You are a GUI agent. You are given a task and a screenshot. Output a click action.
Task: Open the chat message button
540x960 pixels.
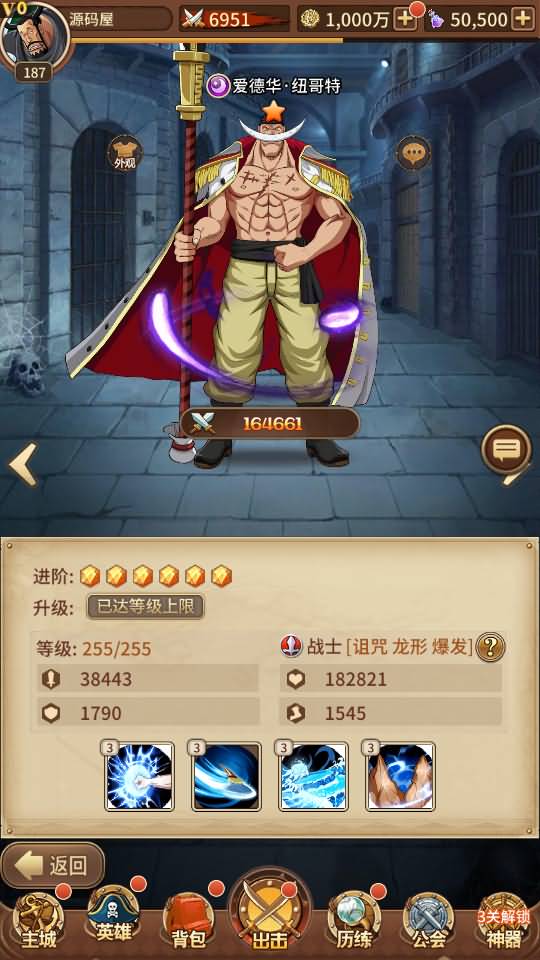click(506, 450)
